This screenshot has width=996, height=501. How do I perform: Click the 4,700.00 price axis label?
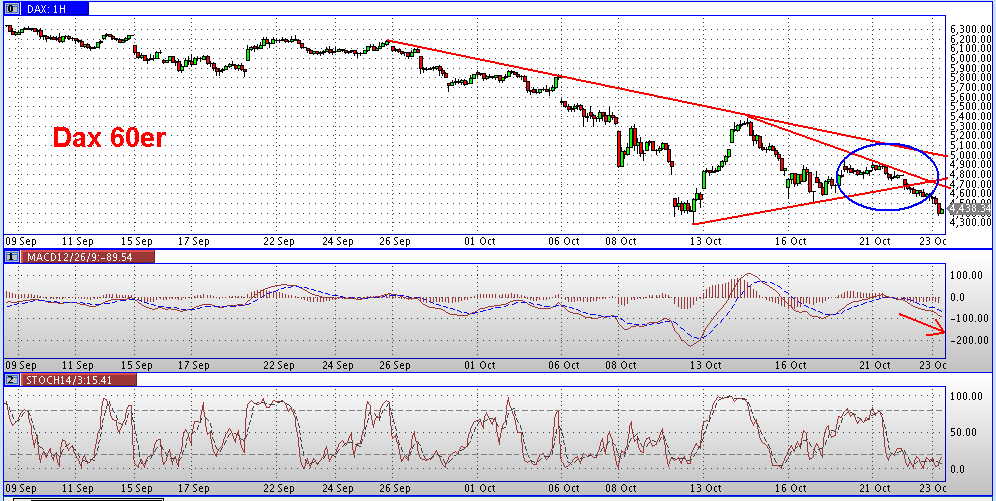coord(971,184)
